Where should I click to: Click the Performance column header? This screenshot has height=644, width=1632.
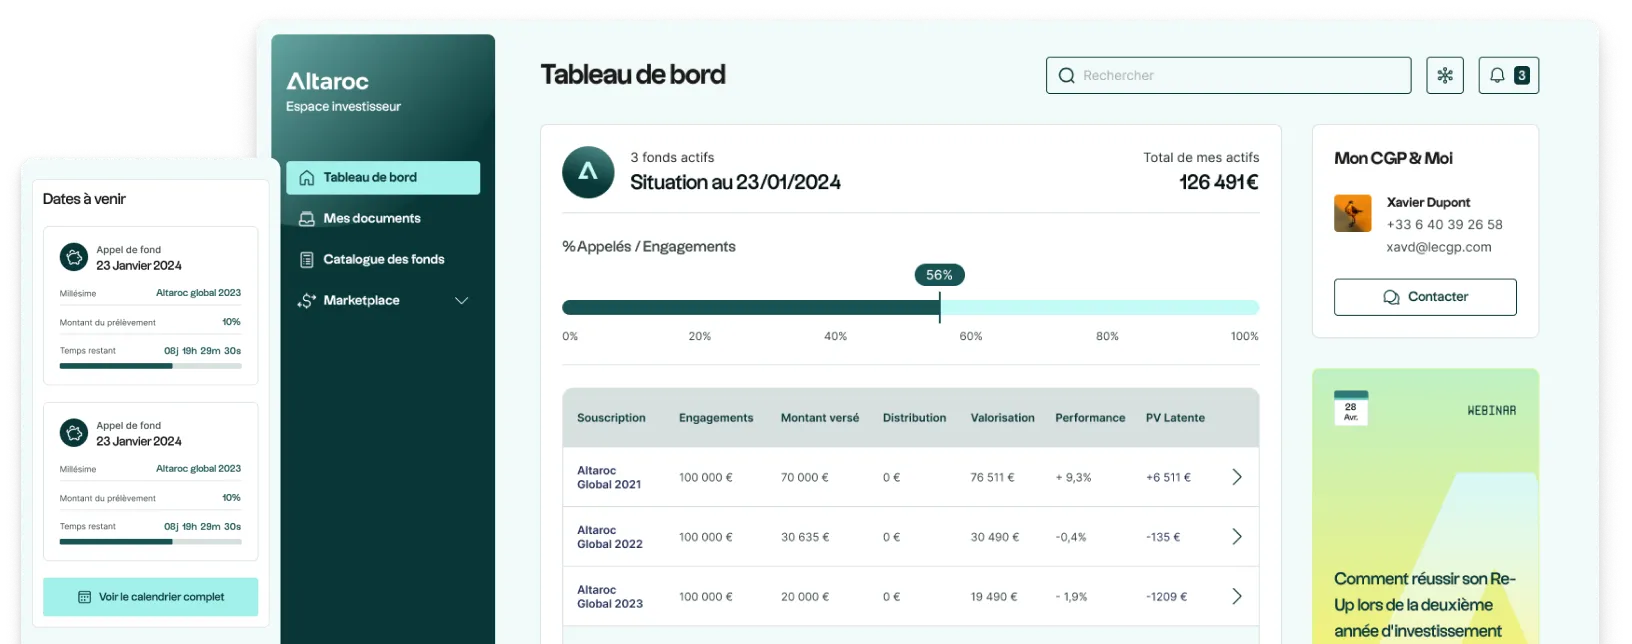(x=1090, y=418)
